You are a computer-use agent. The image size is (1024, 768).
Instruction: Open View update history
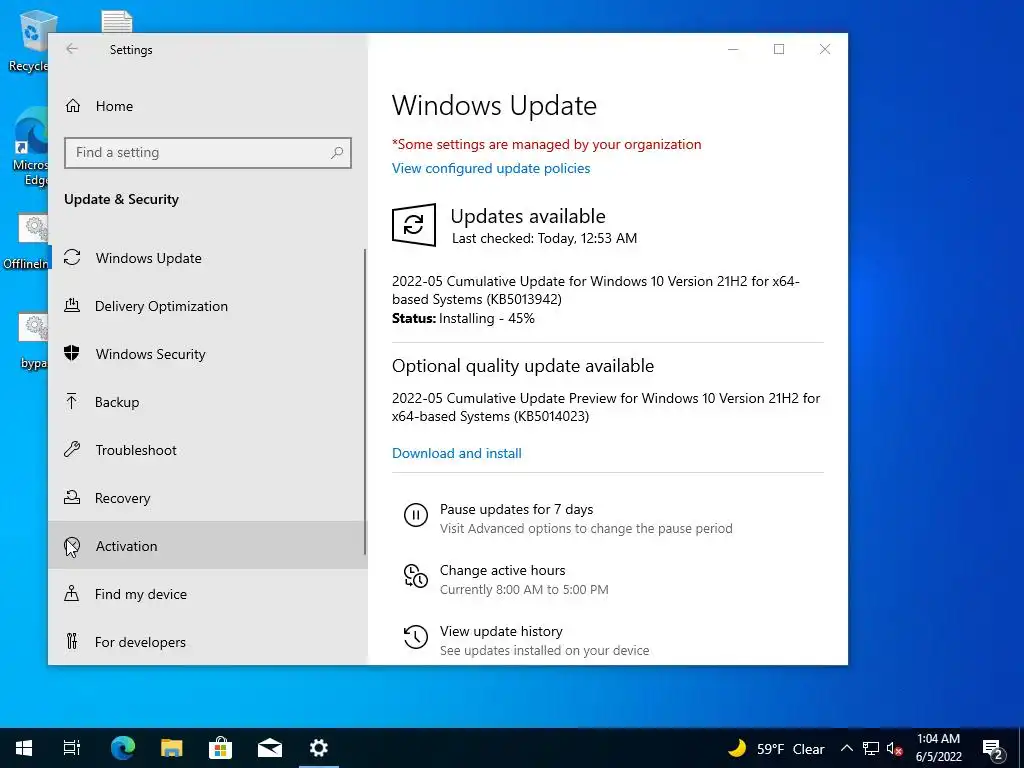click(502, 632)
